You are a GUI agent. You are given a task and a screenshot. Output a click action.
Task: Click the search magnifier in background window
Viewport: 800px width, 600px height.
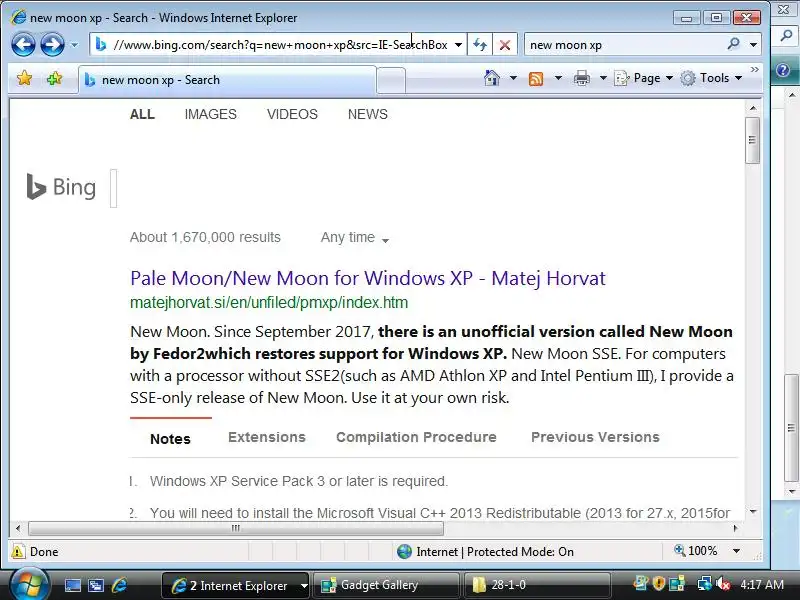786,35
